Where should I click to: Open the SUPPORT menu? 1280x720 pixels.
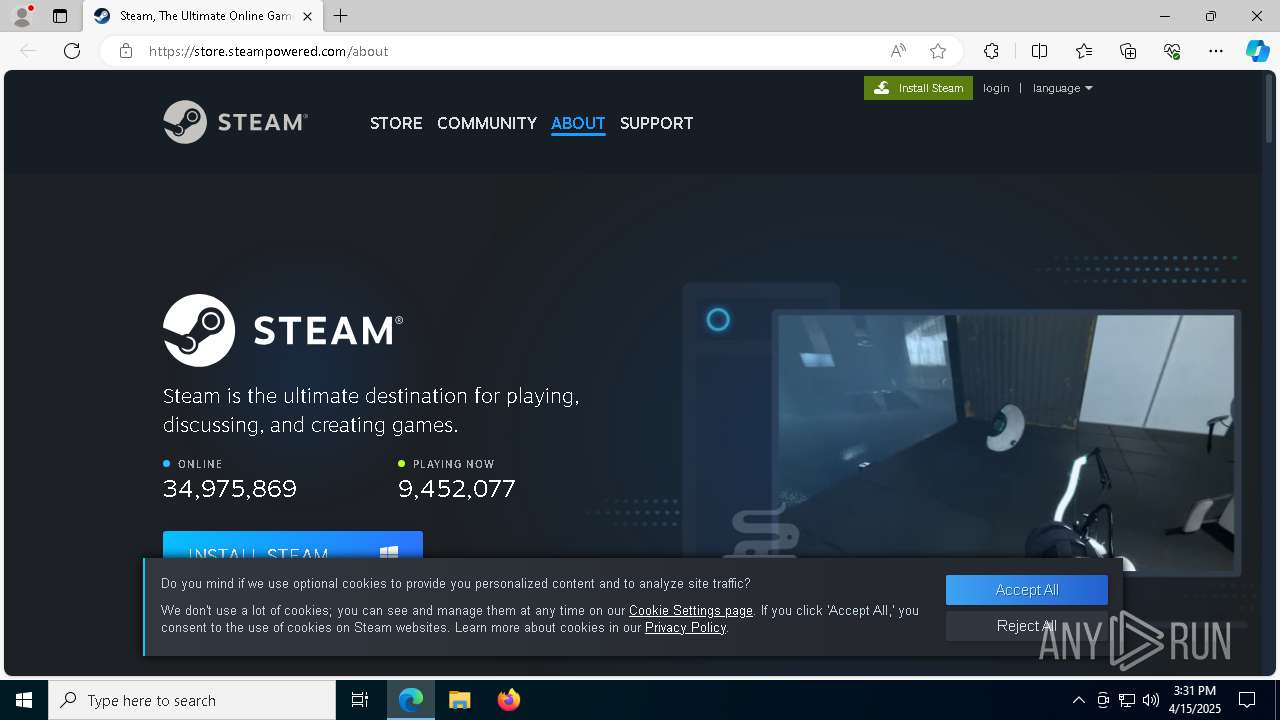pos(656,123)
